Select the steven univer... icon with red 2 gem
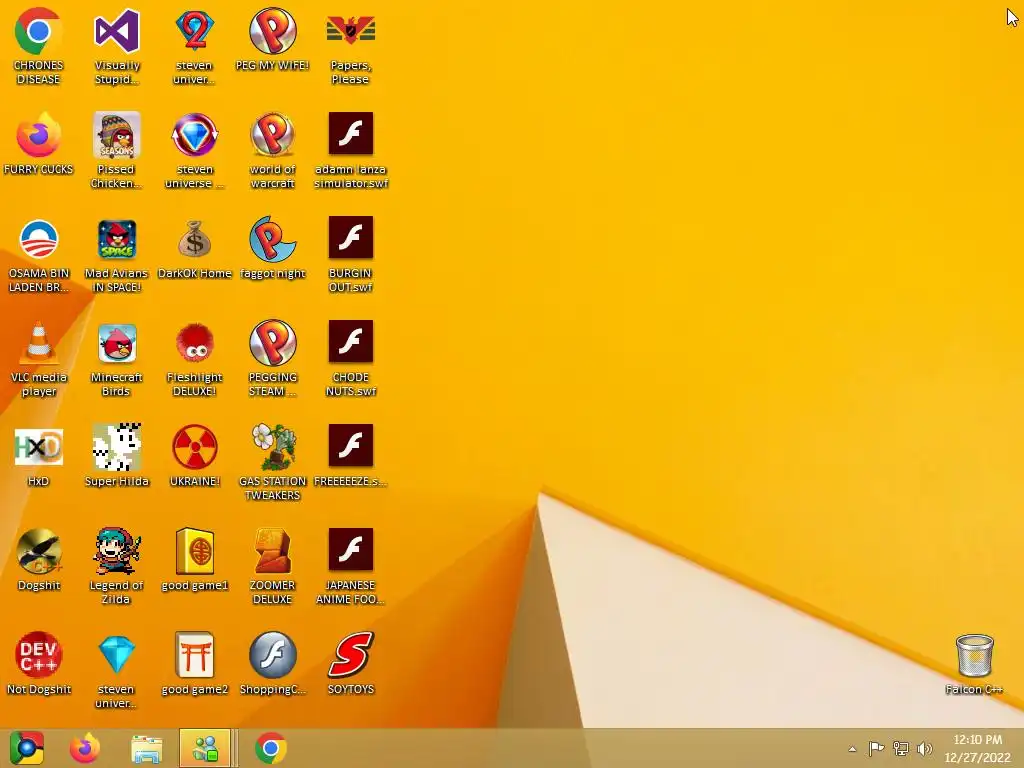This screenshot has height=768, width=1024. (195, 46)
